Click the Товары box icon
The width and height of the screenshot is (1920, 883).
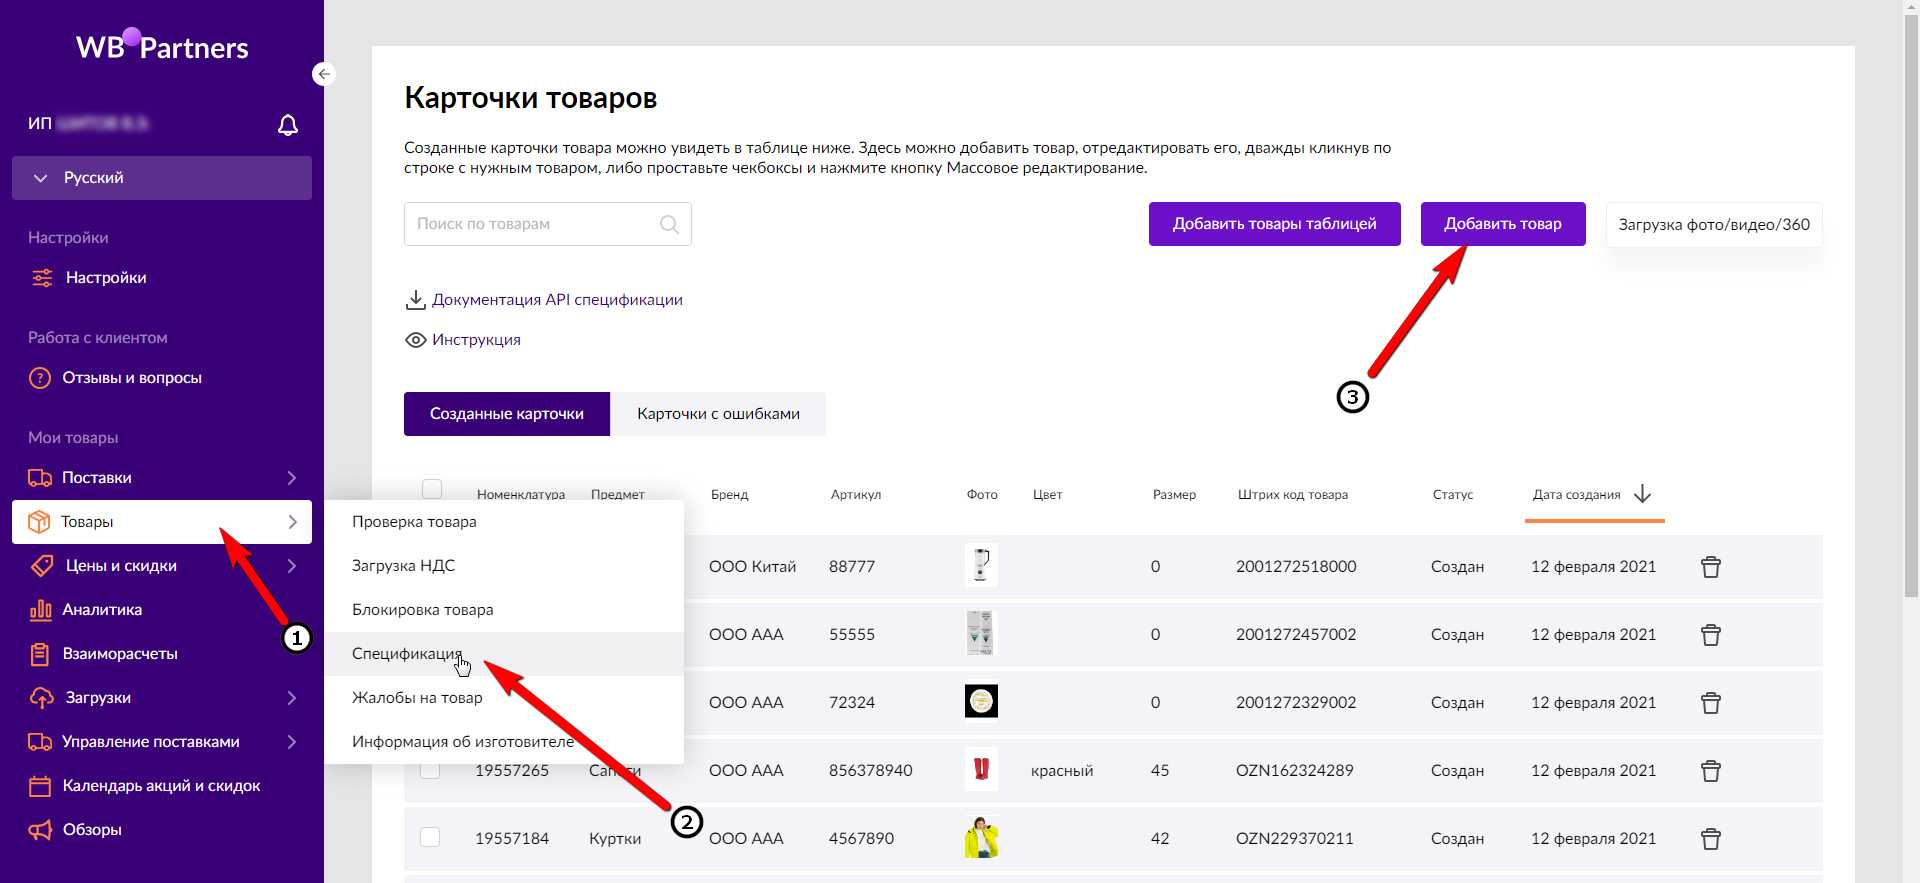coord(39,522)
